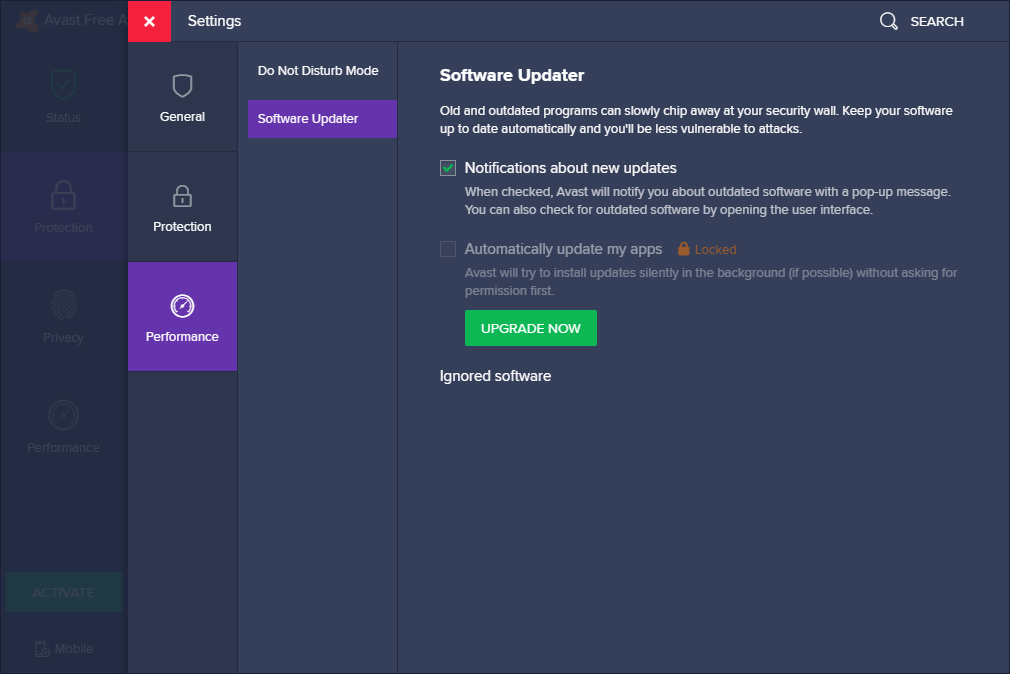Viewport: 1010px width, 674px height.
Task: Expand the Ignored software section
Action: pyautogui.click(x=495, y=376)
